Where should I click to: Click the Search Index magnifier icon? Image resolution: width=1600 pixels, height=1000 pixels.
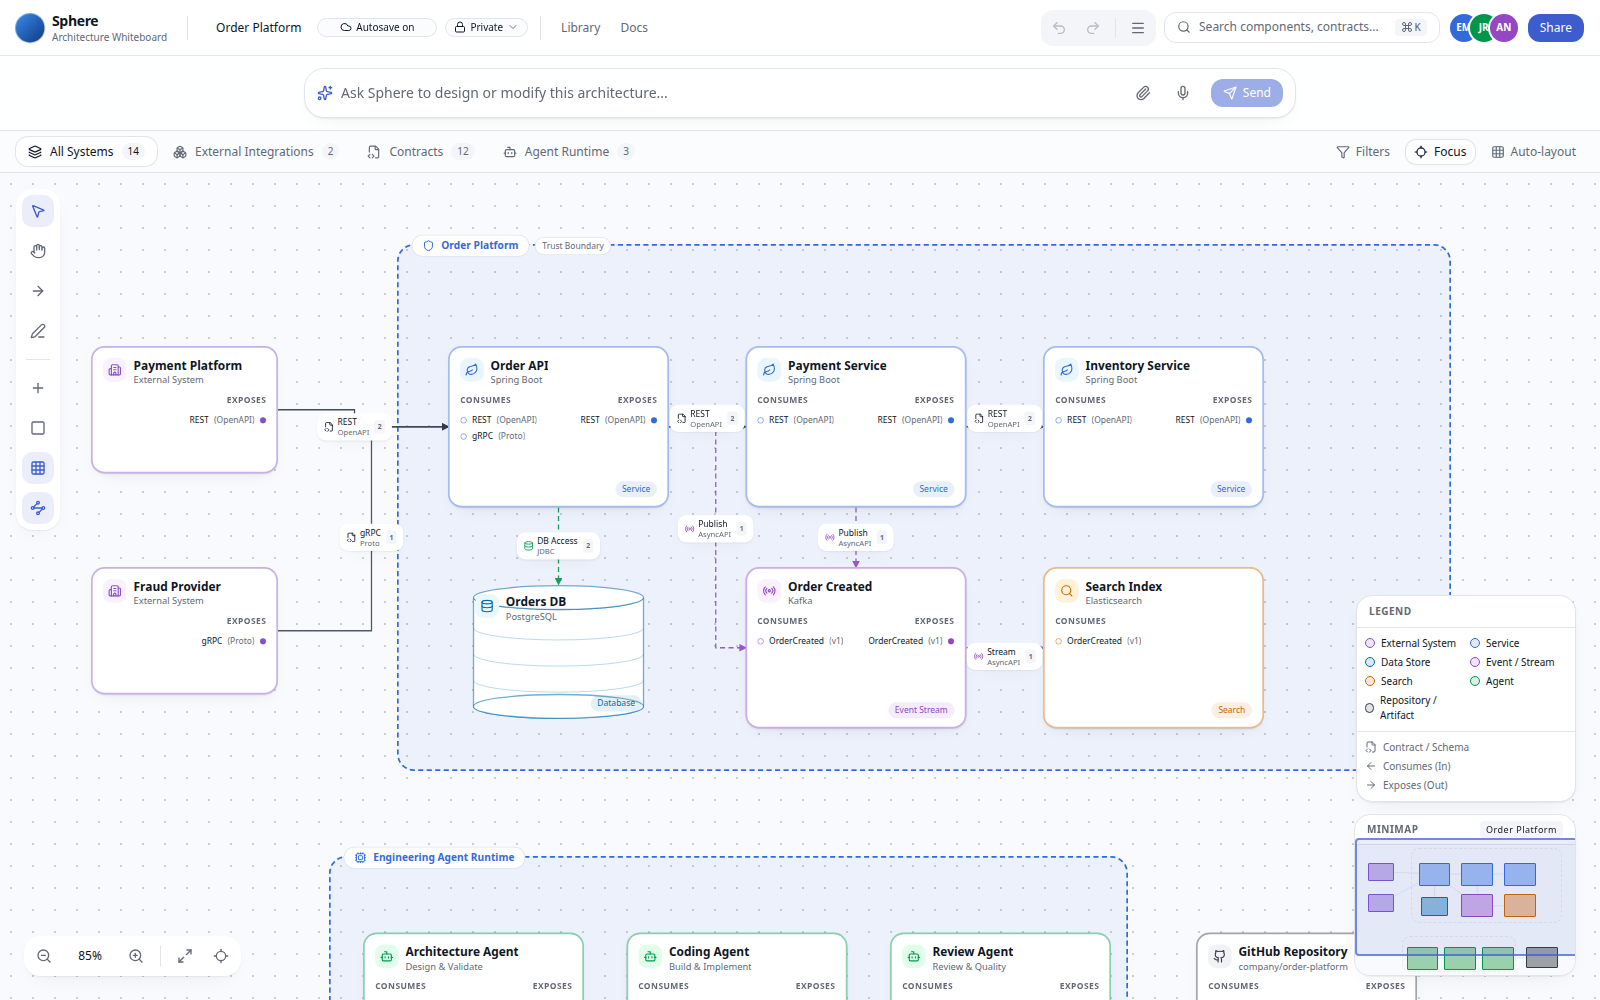tap(1066, 591)
